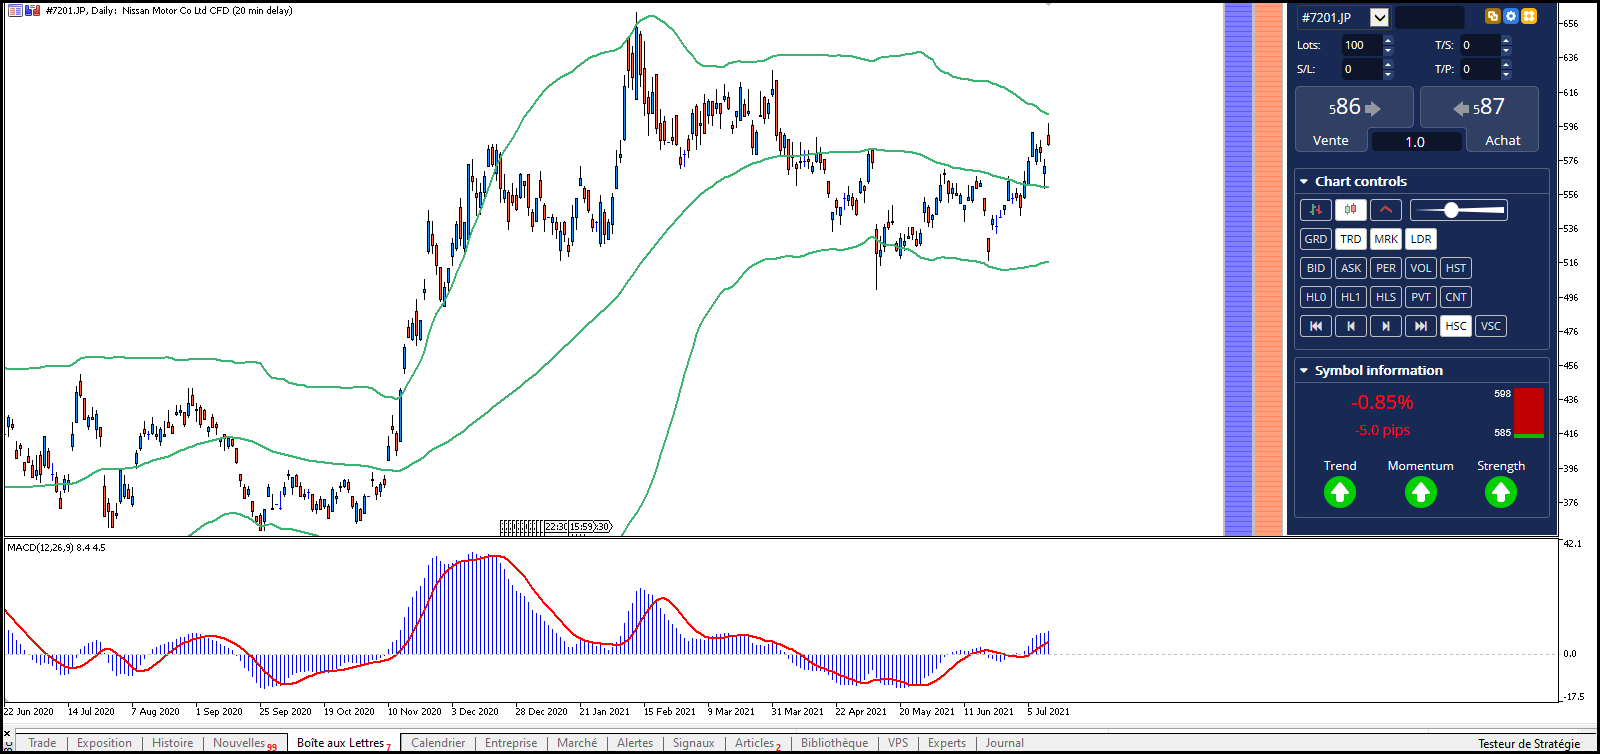Toggle the HLS button
Image resolution: width=1600 pixels, height=754 pixels.
(1386, 297)
